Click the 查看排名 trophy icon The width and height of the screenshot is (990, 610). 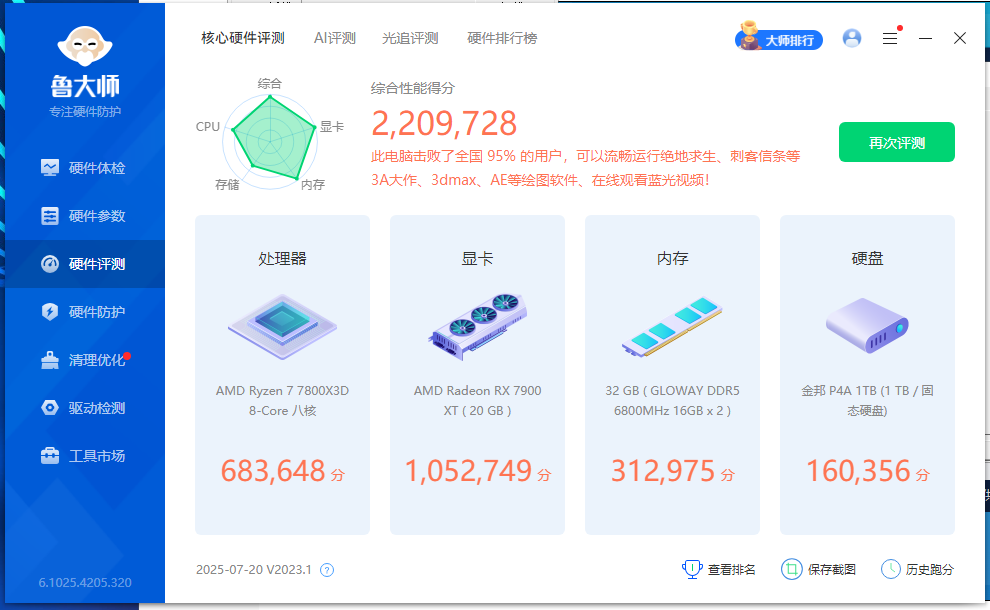coord(692,569)
